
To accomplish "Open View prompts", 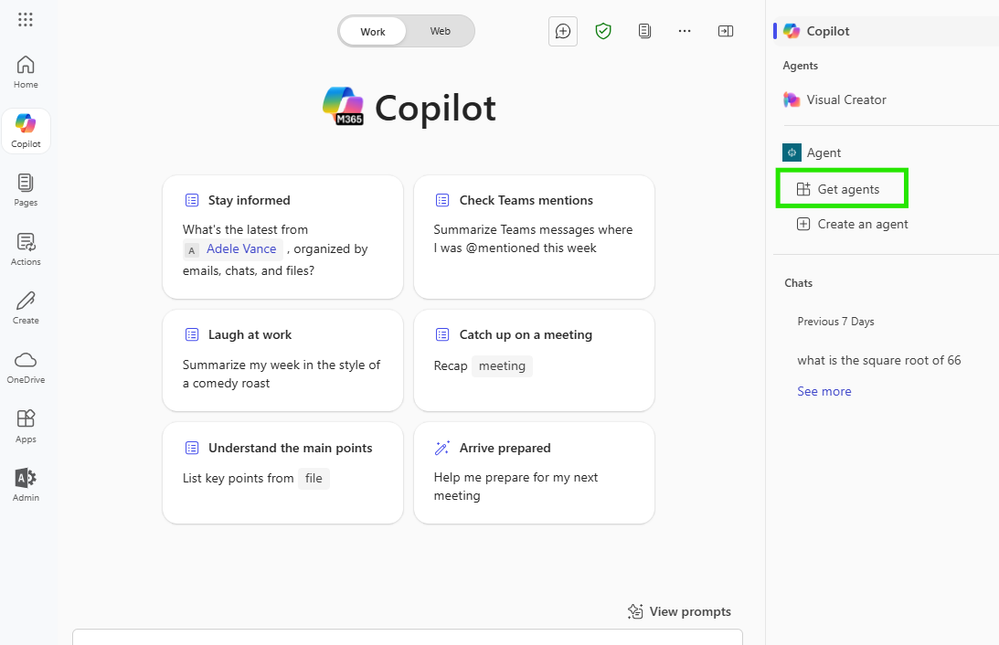I will pyautogui.click(x=679, y=612).
